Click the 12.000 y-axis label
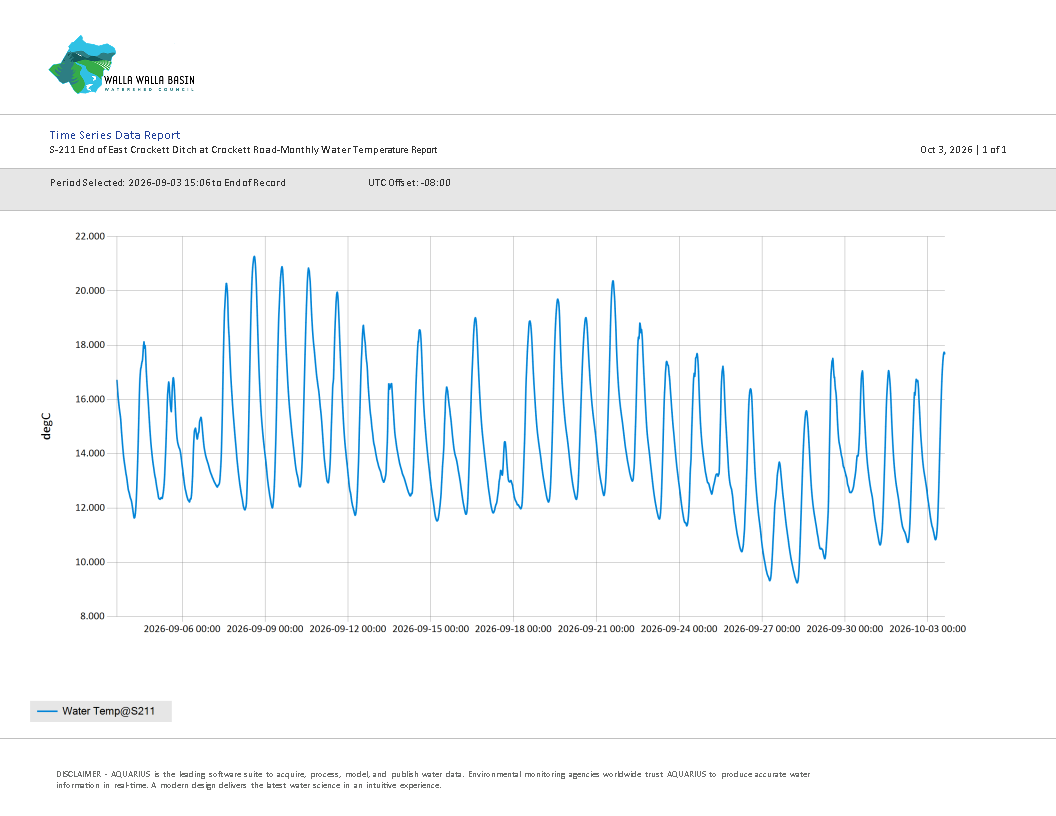 (90, 508)
